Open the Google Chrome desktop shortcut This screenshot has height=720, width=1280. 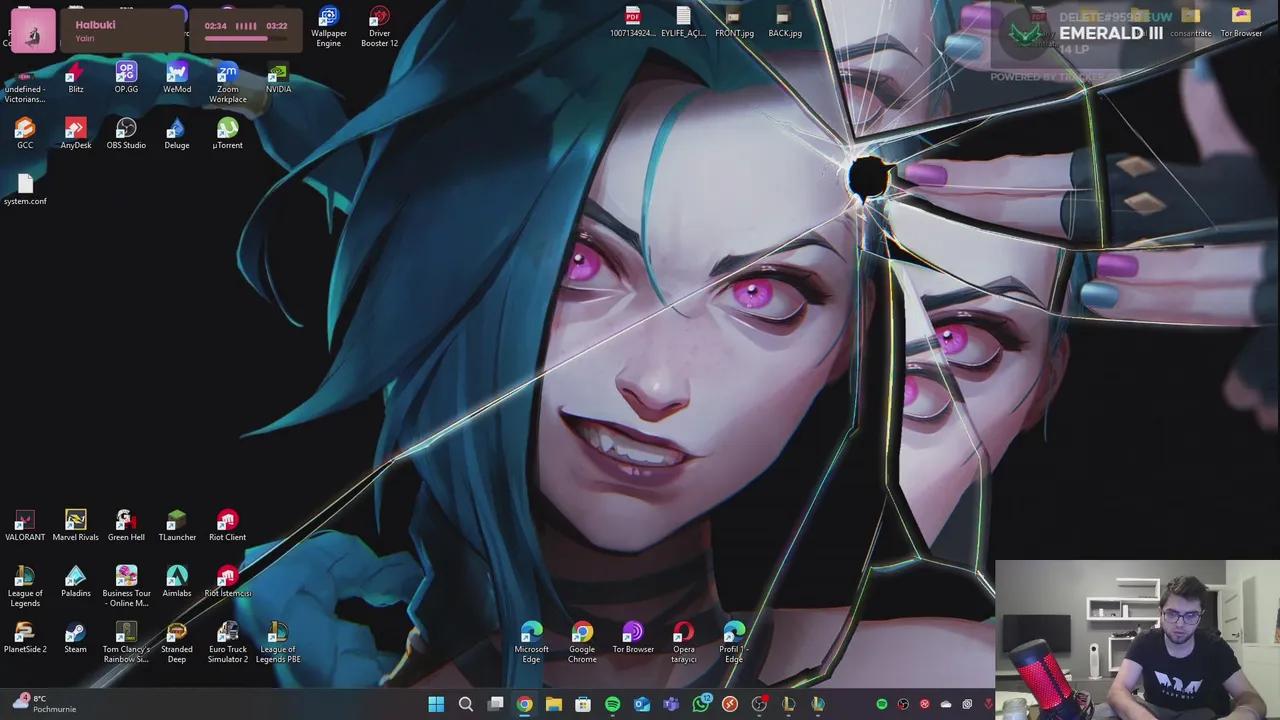[x=582, y=643]
